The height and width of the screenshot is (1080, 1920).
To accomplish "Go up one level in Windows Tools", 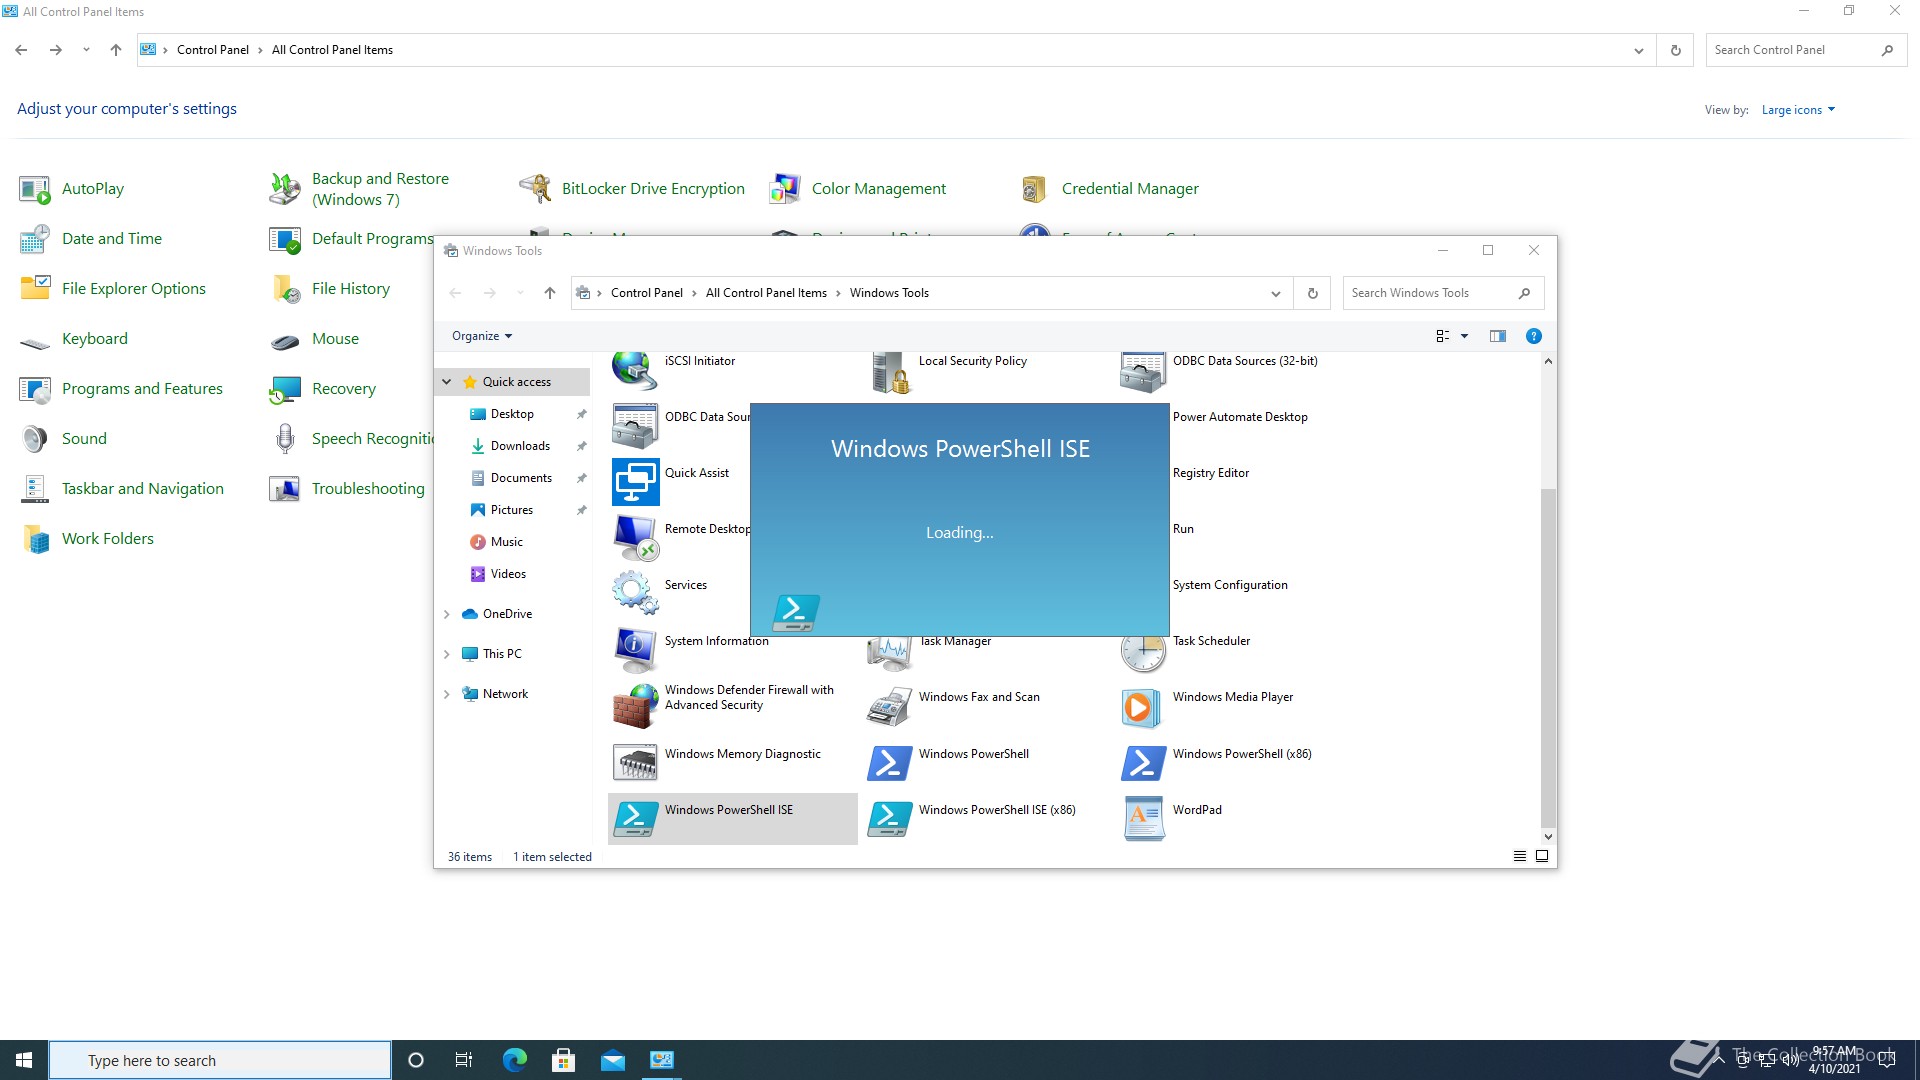I will [x=549, y=293].
